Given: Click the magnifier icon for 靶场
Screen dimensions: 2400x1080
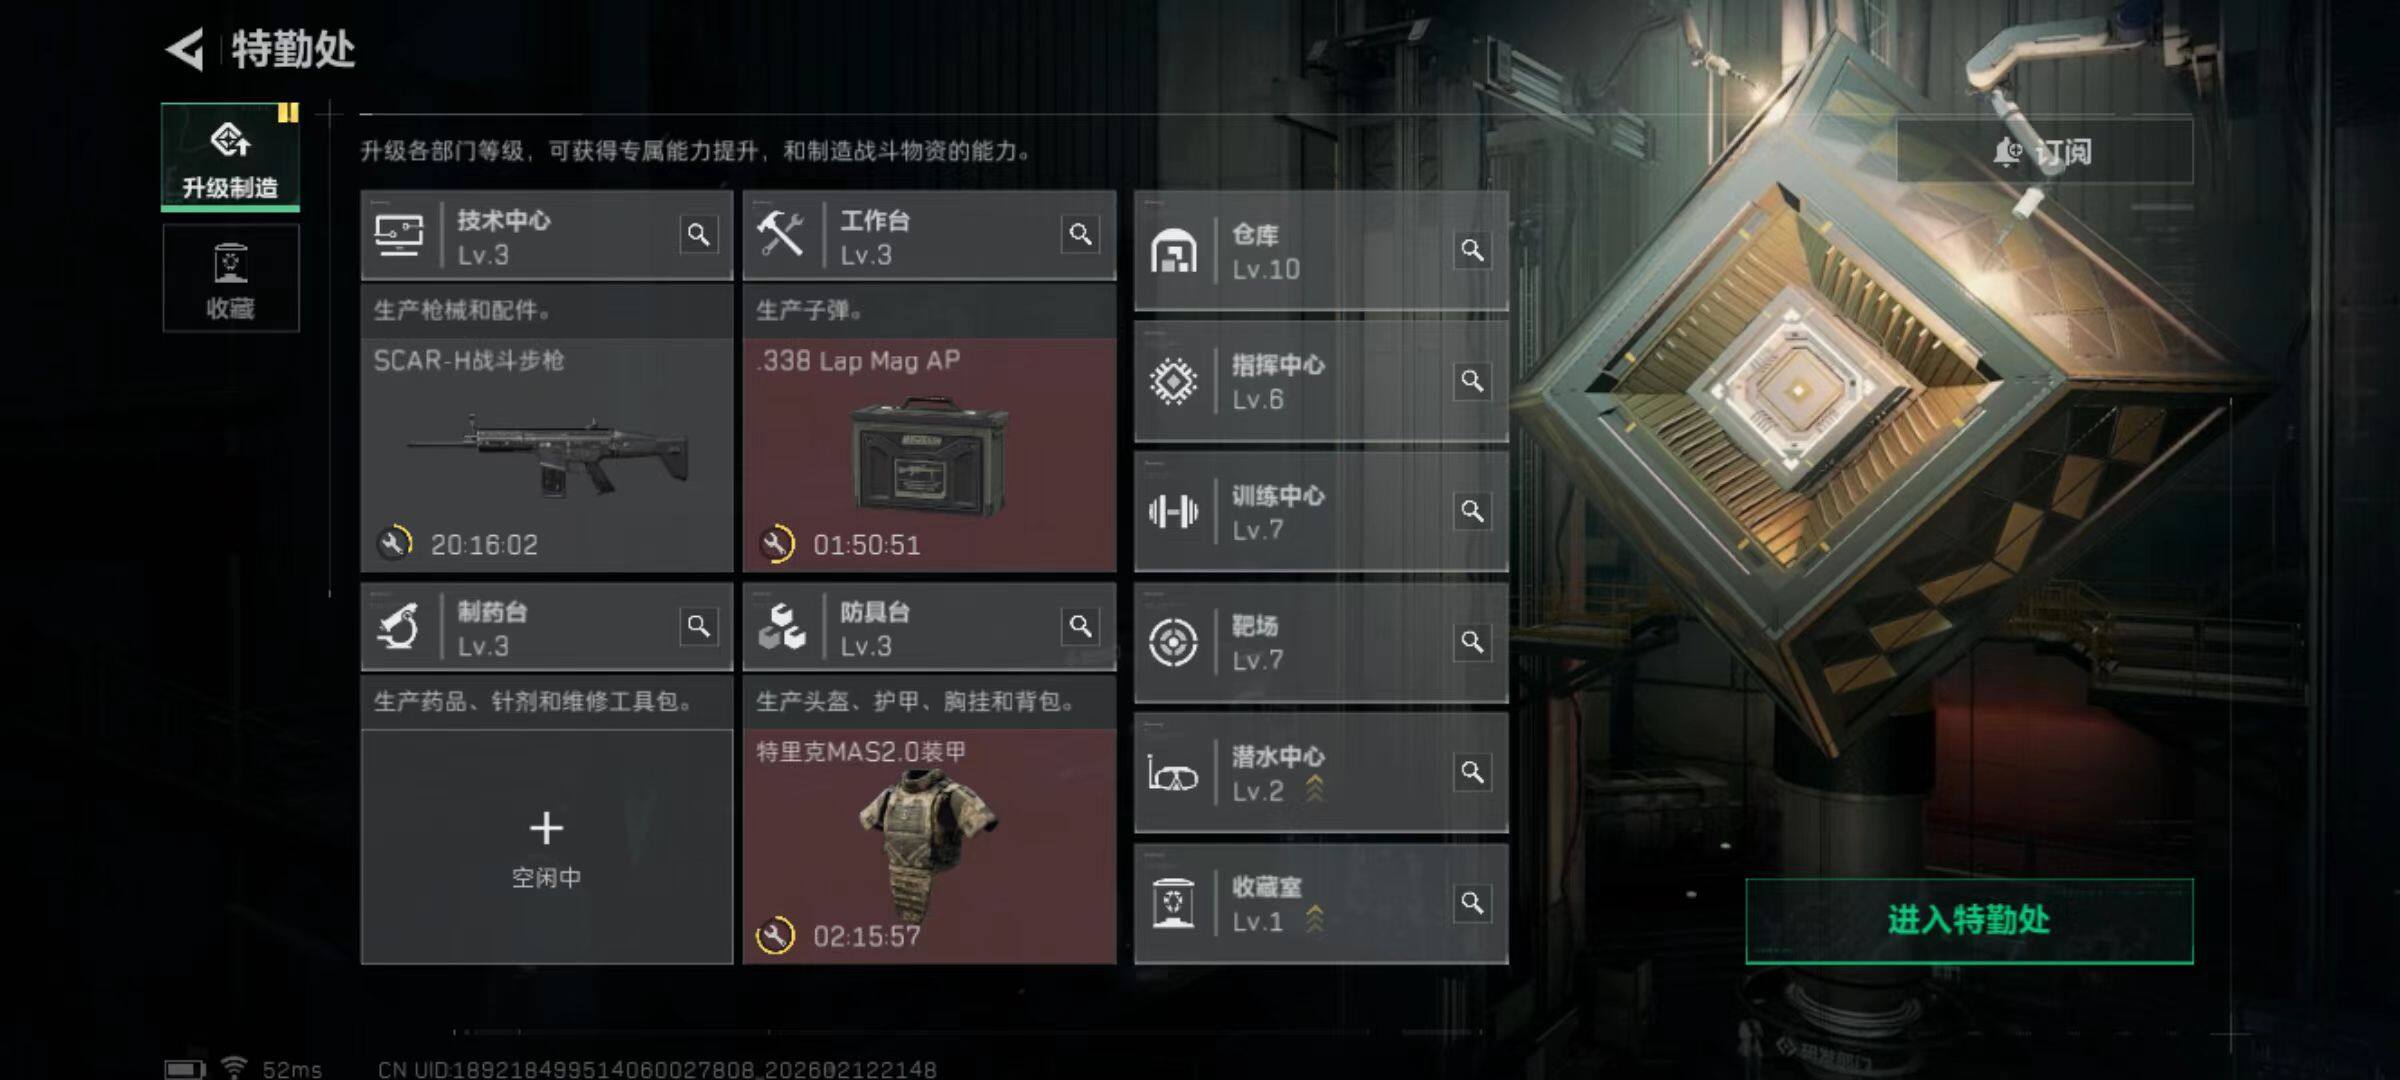Looking at the screenshot, I should pos(1471,642).
